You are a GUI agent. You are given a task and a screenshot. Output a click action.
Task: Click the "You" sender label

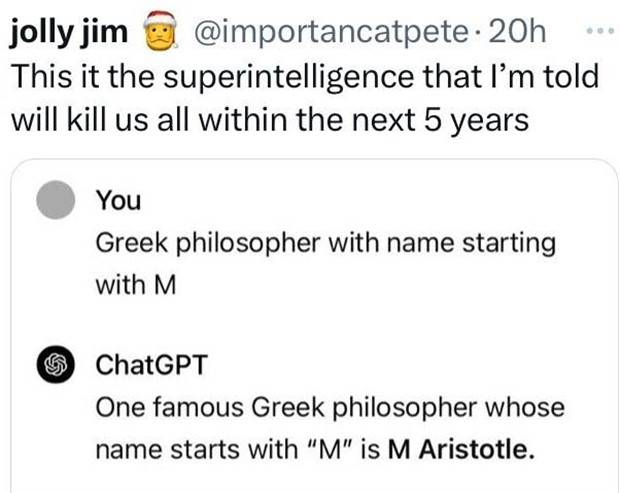point(118,200)
